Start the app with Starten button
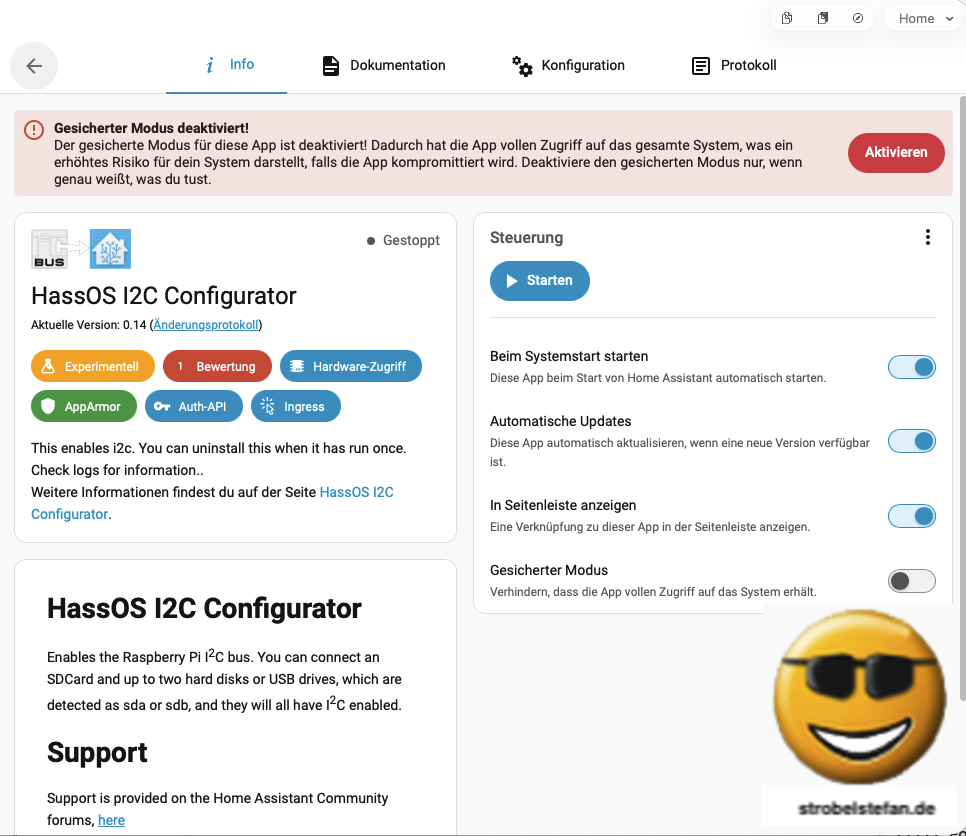966x836 pixels. tap(540, 281)
